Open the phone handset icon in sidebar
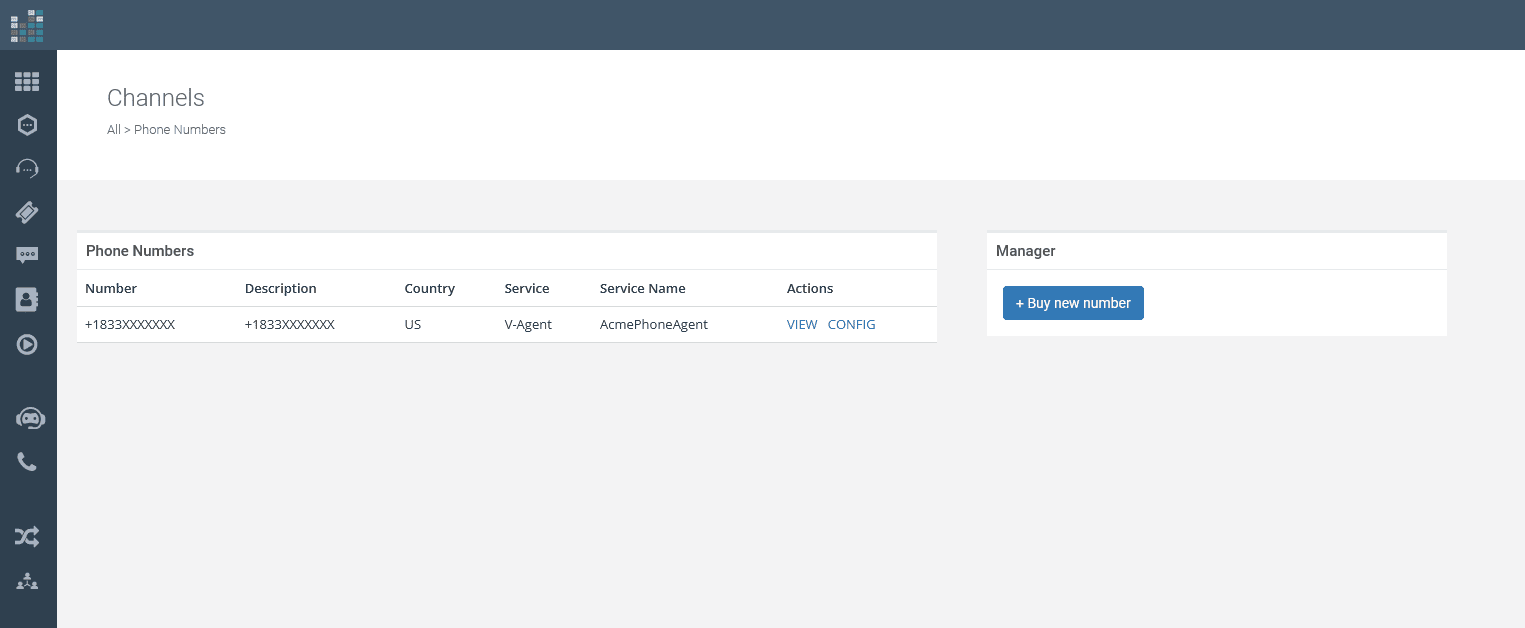The image size is (1525, 628). 27,462
